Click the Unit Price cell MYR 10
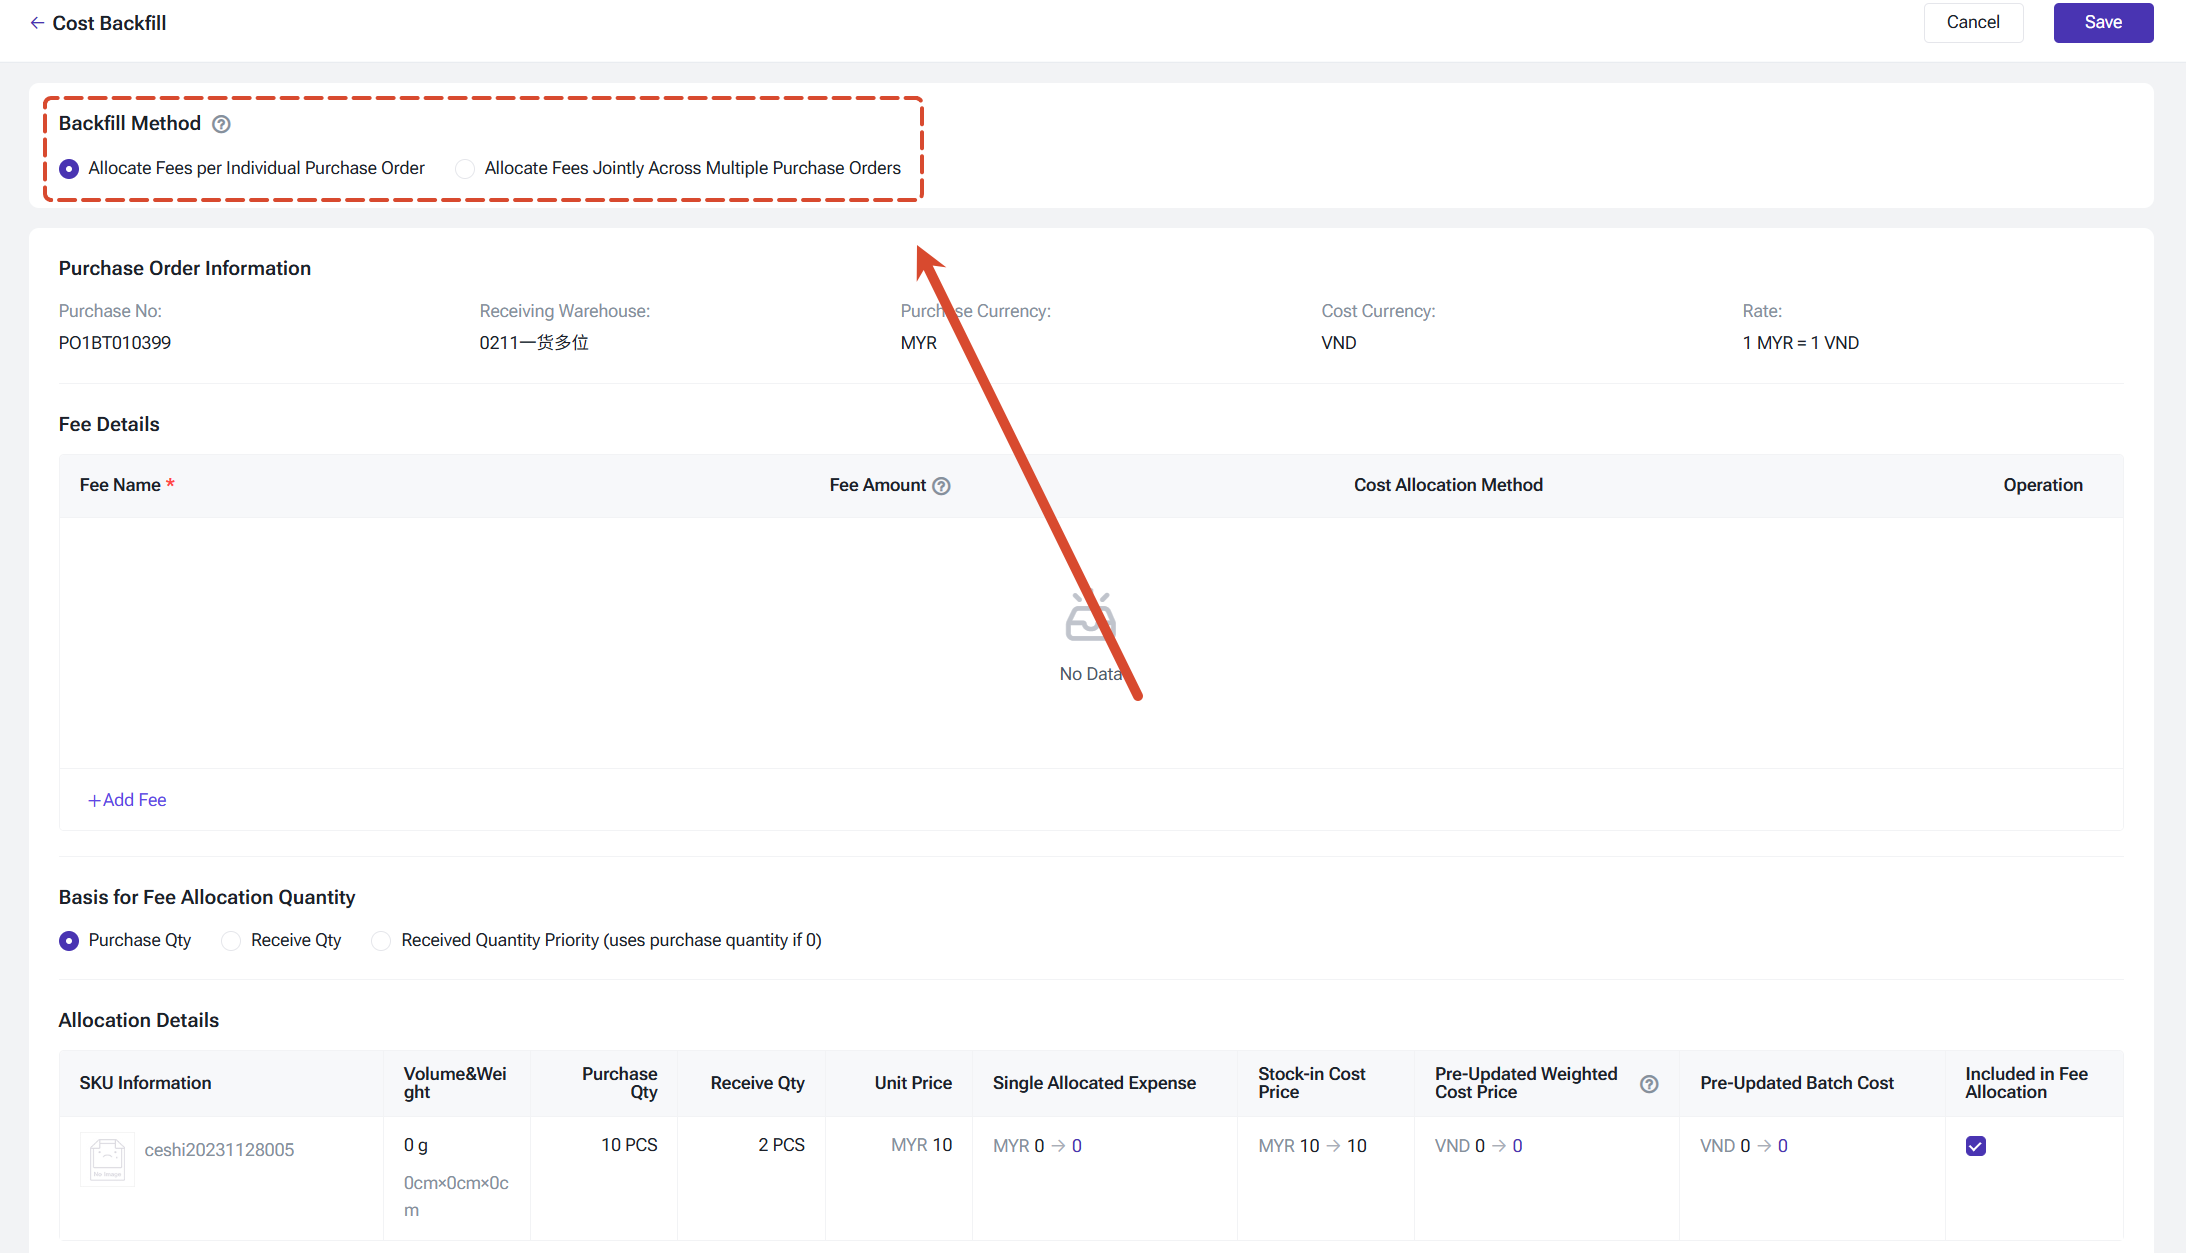The height and width of the screenshot is (1253, 2186). pyautogui.click(x=921, y=1145)
